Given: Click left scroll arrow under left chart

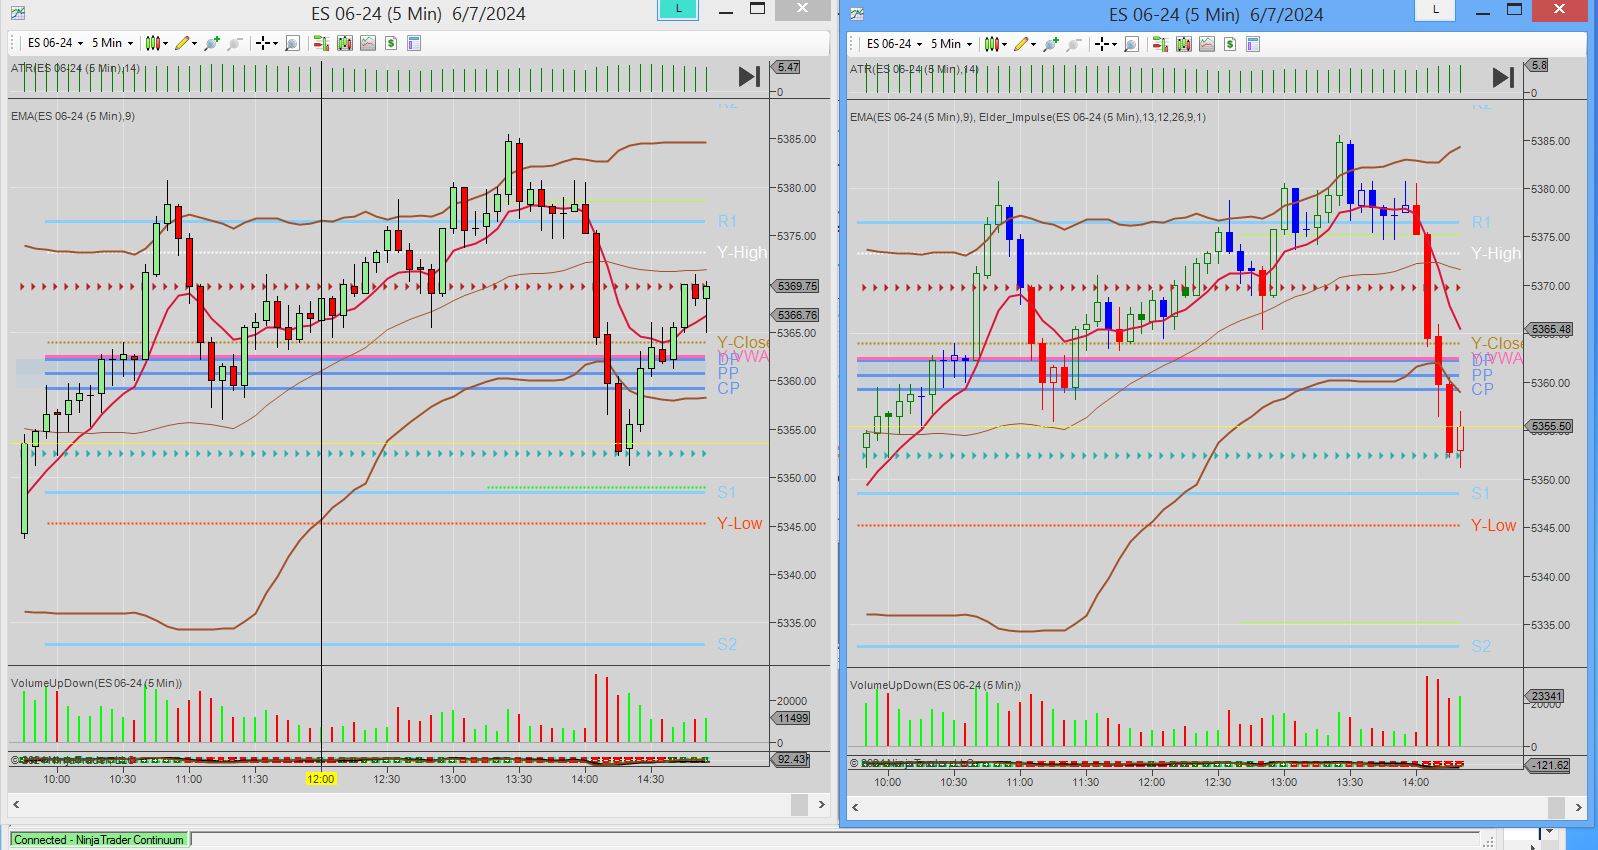Looking at the screenshot, I should pos(16,804).
